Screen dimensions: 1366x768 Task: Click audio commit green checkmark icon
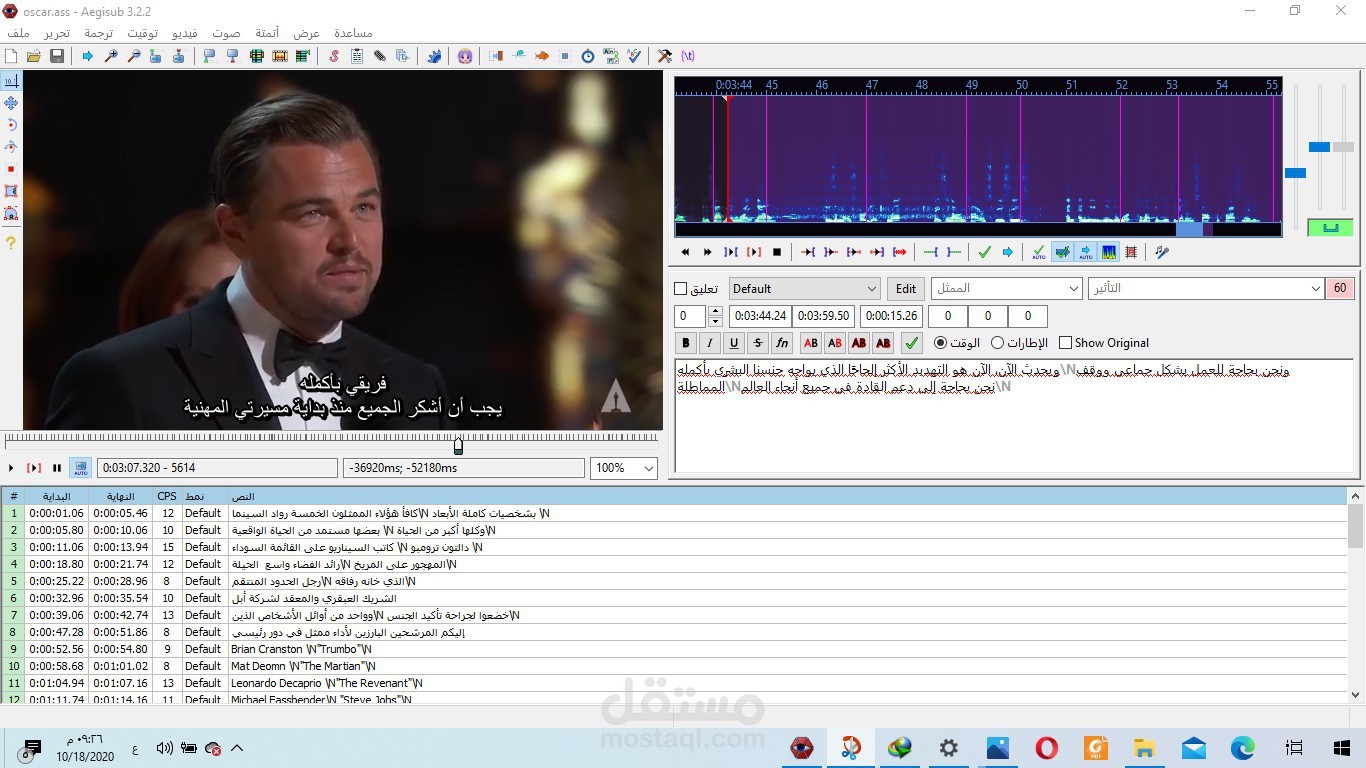[x=984, y=252]
